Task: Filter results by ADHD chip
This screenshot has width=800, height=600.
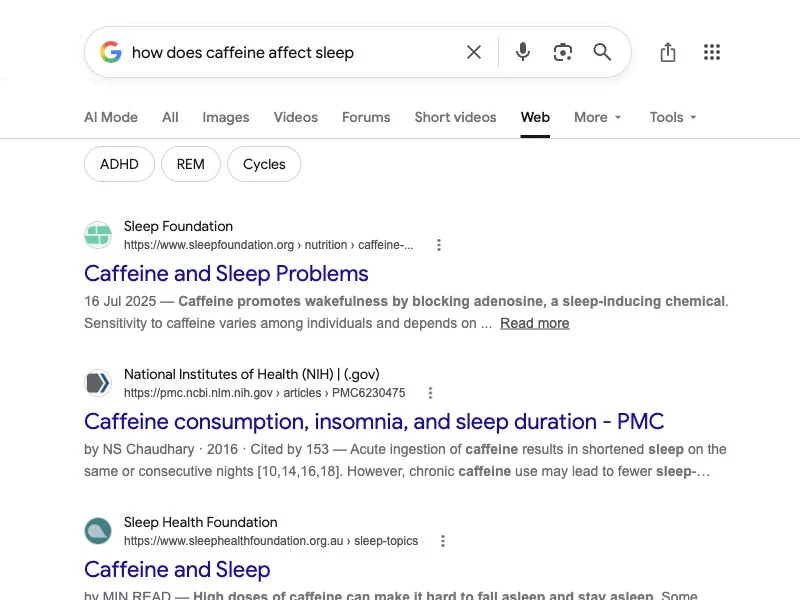Action: [x=119, y=164]
